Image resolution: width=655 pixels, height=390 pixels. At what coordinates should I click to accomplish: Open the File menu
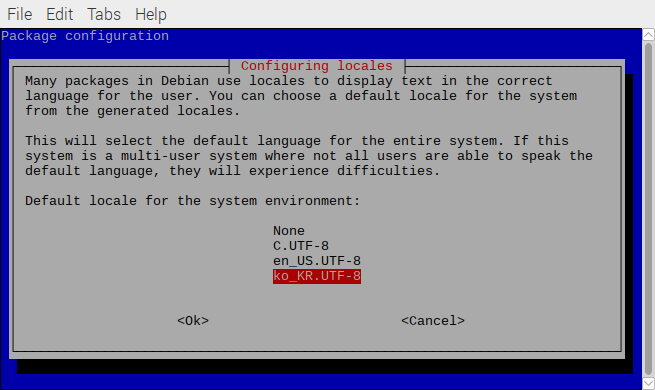click(x=20, y=14)
